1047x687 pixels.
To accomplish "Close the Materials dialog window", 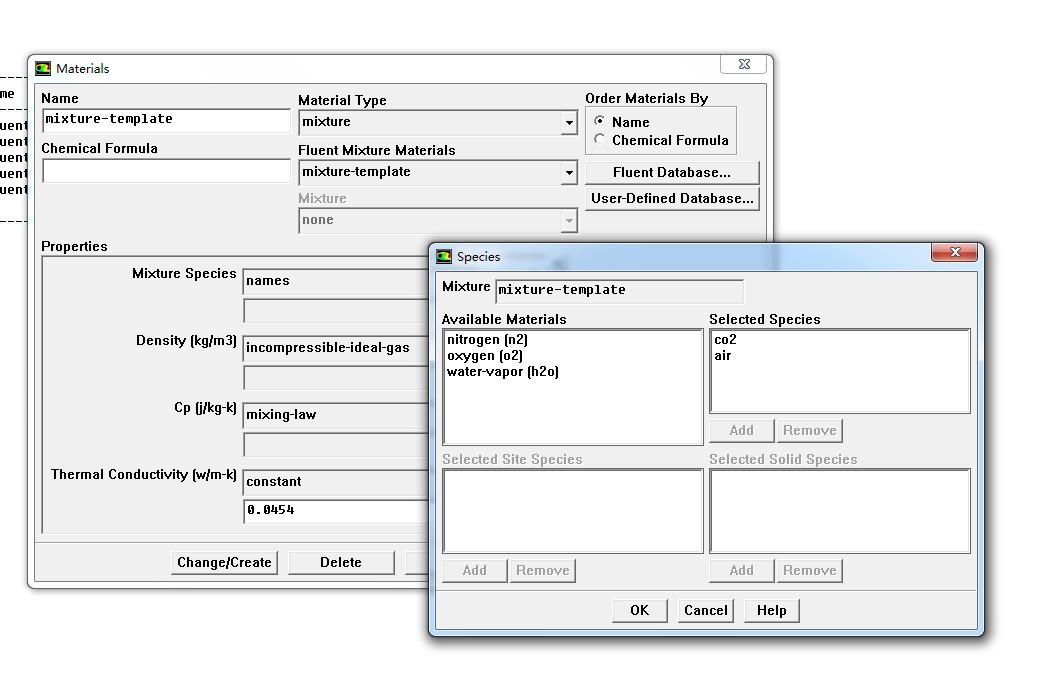I will click(x=744, y=65).
